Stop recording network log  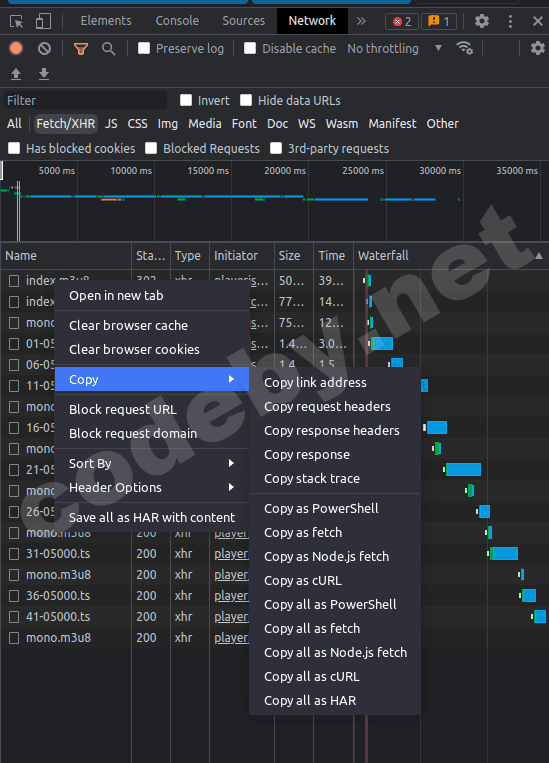click(x=16, y=48)
